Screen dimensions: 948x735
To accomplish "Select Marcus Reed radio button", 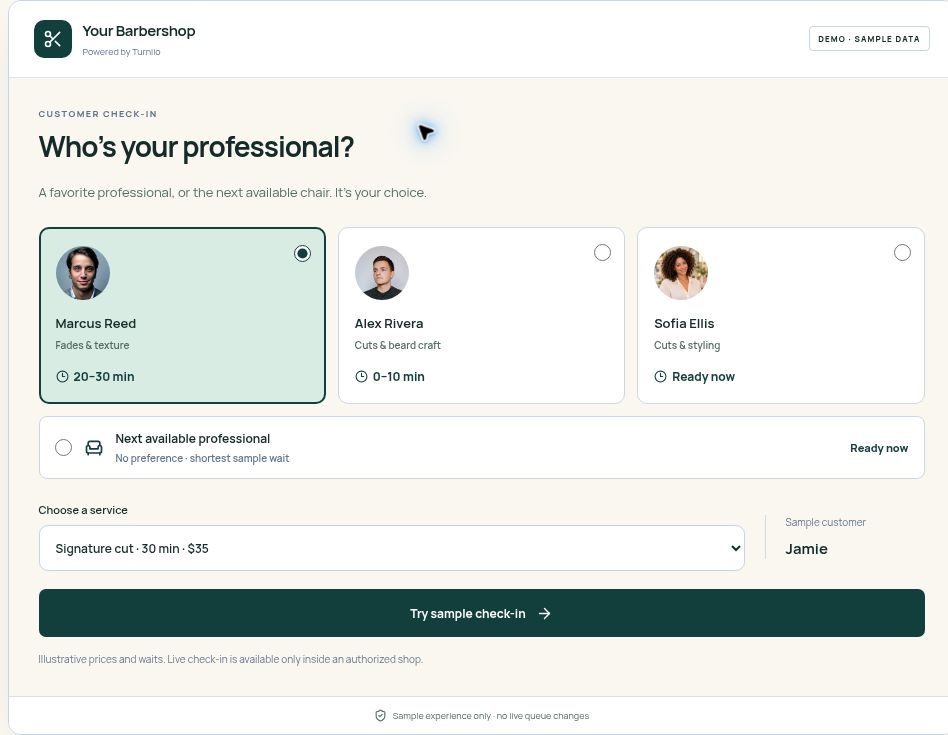I will [x=302, y=253].
